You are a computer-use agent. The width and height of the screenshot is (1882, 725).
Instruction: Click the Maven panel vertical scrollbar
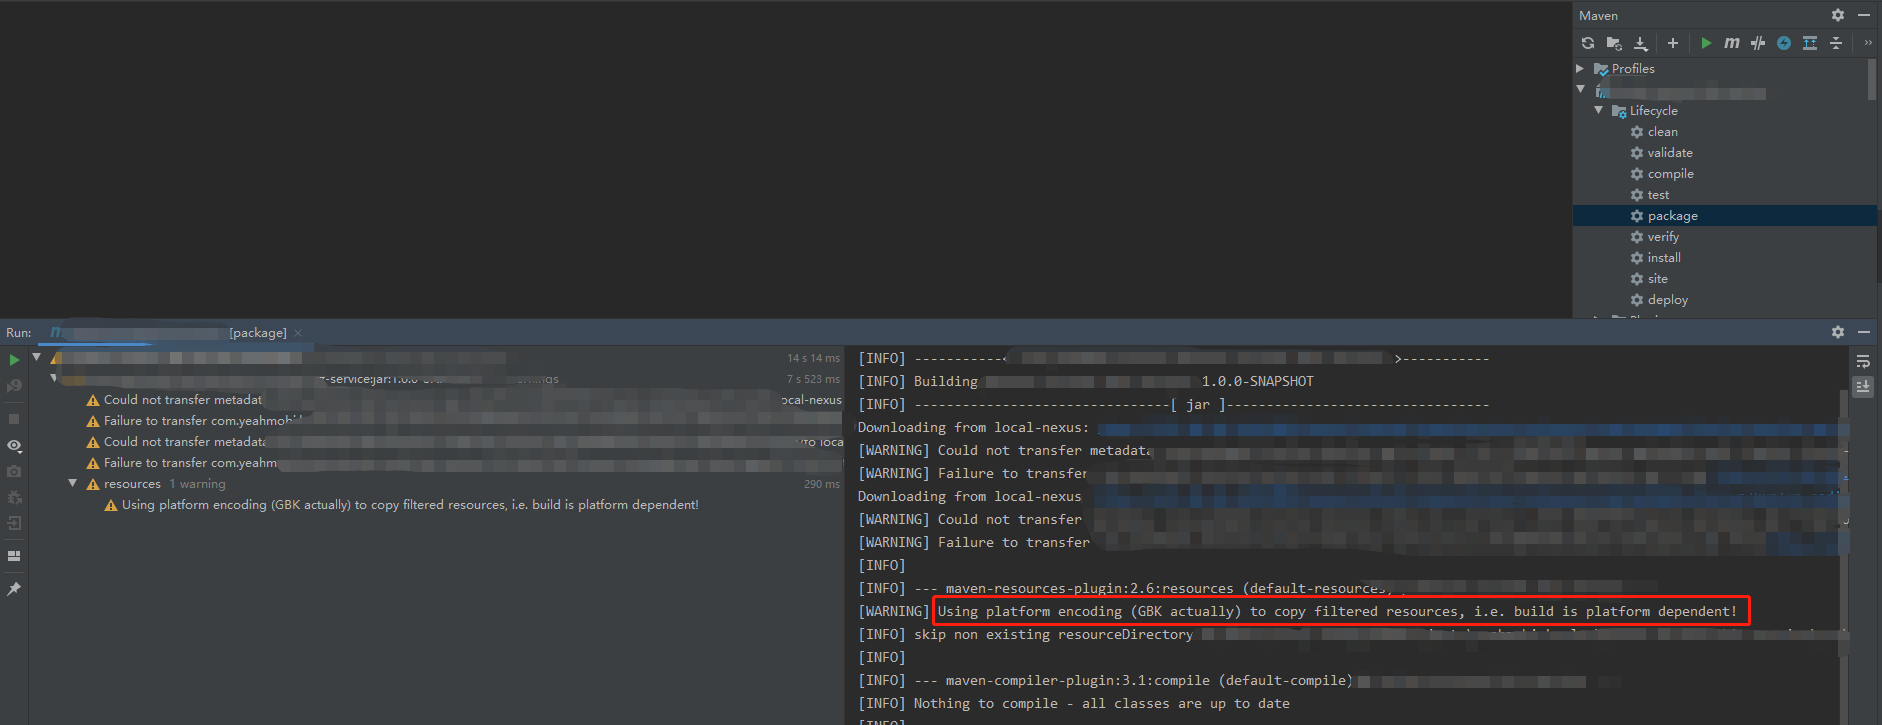click(1872, 80)
